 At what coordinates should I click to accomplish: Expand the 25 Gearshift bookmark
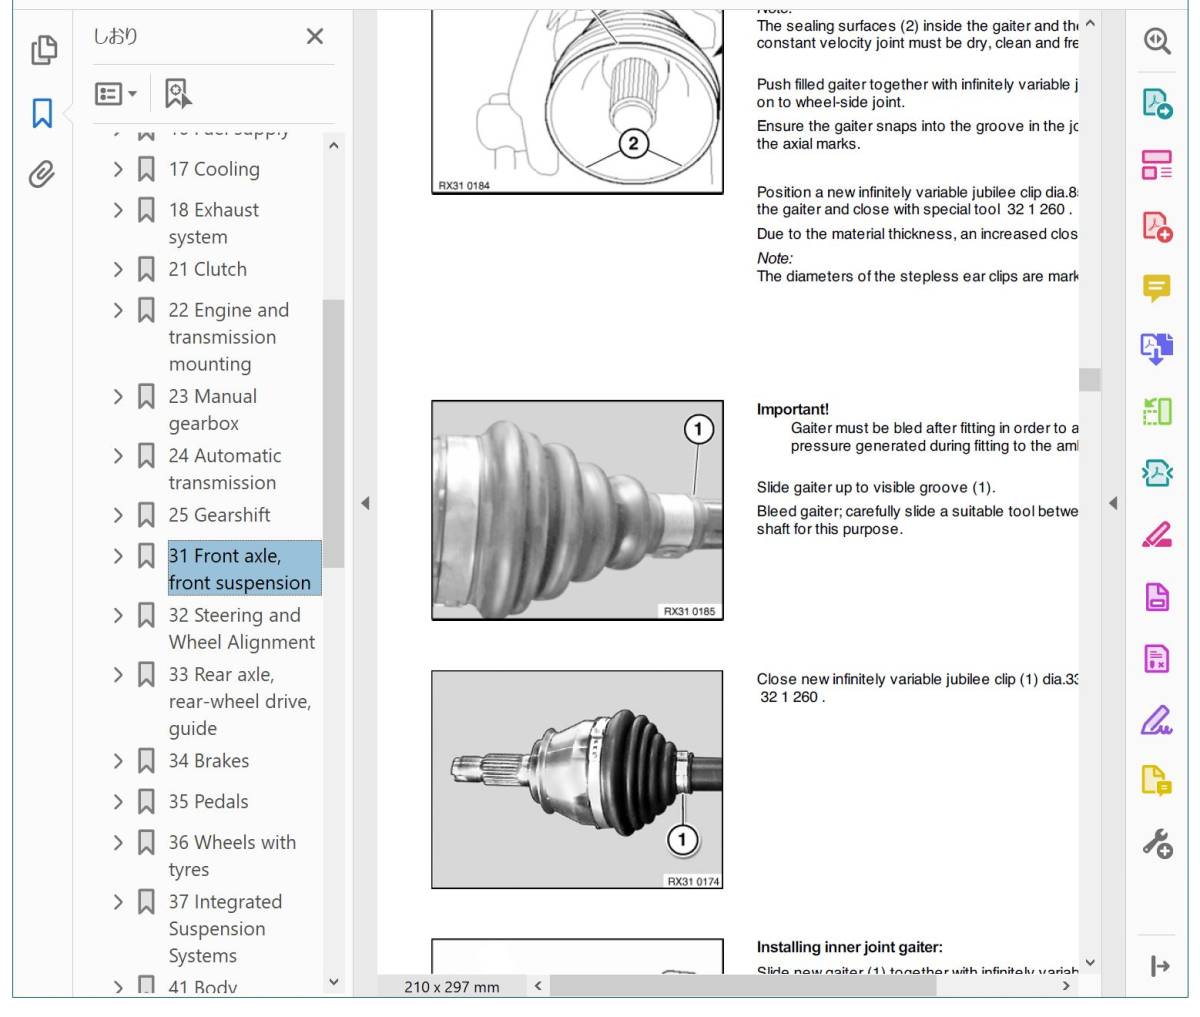click(118, 516)
